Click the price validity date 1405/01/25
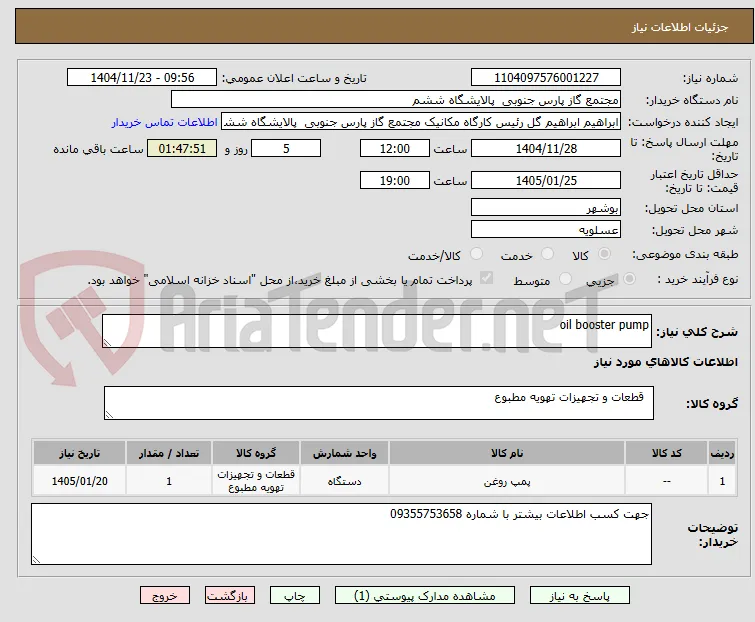The image size is (755, 622). coord(546,180)
